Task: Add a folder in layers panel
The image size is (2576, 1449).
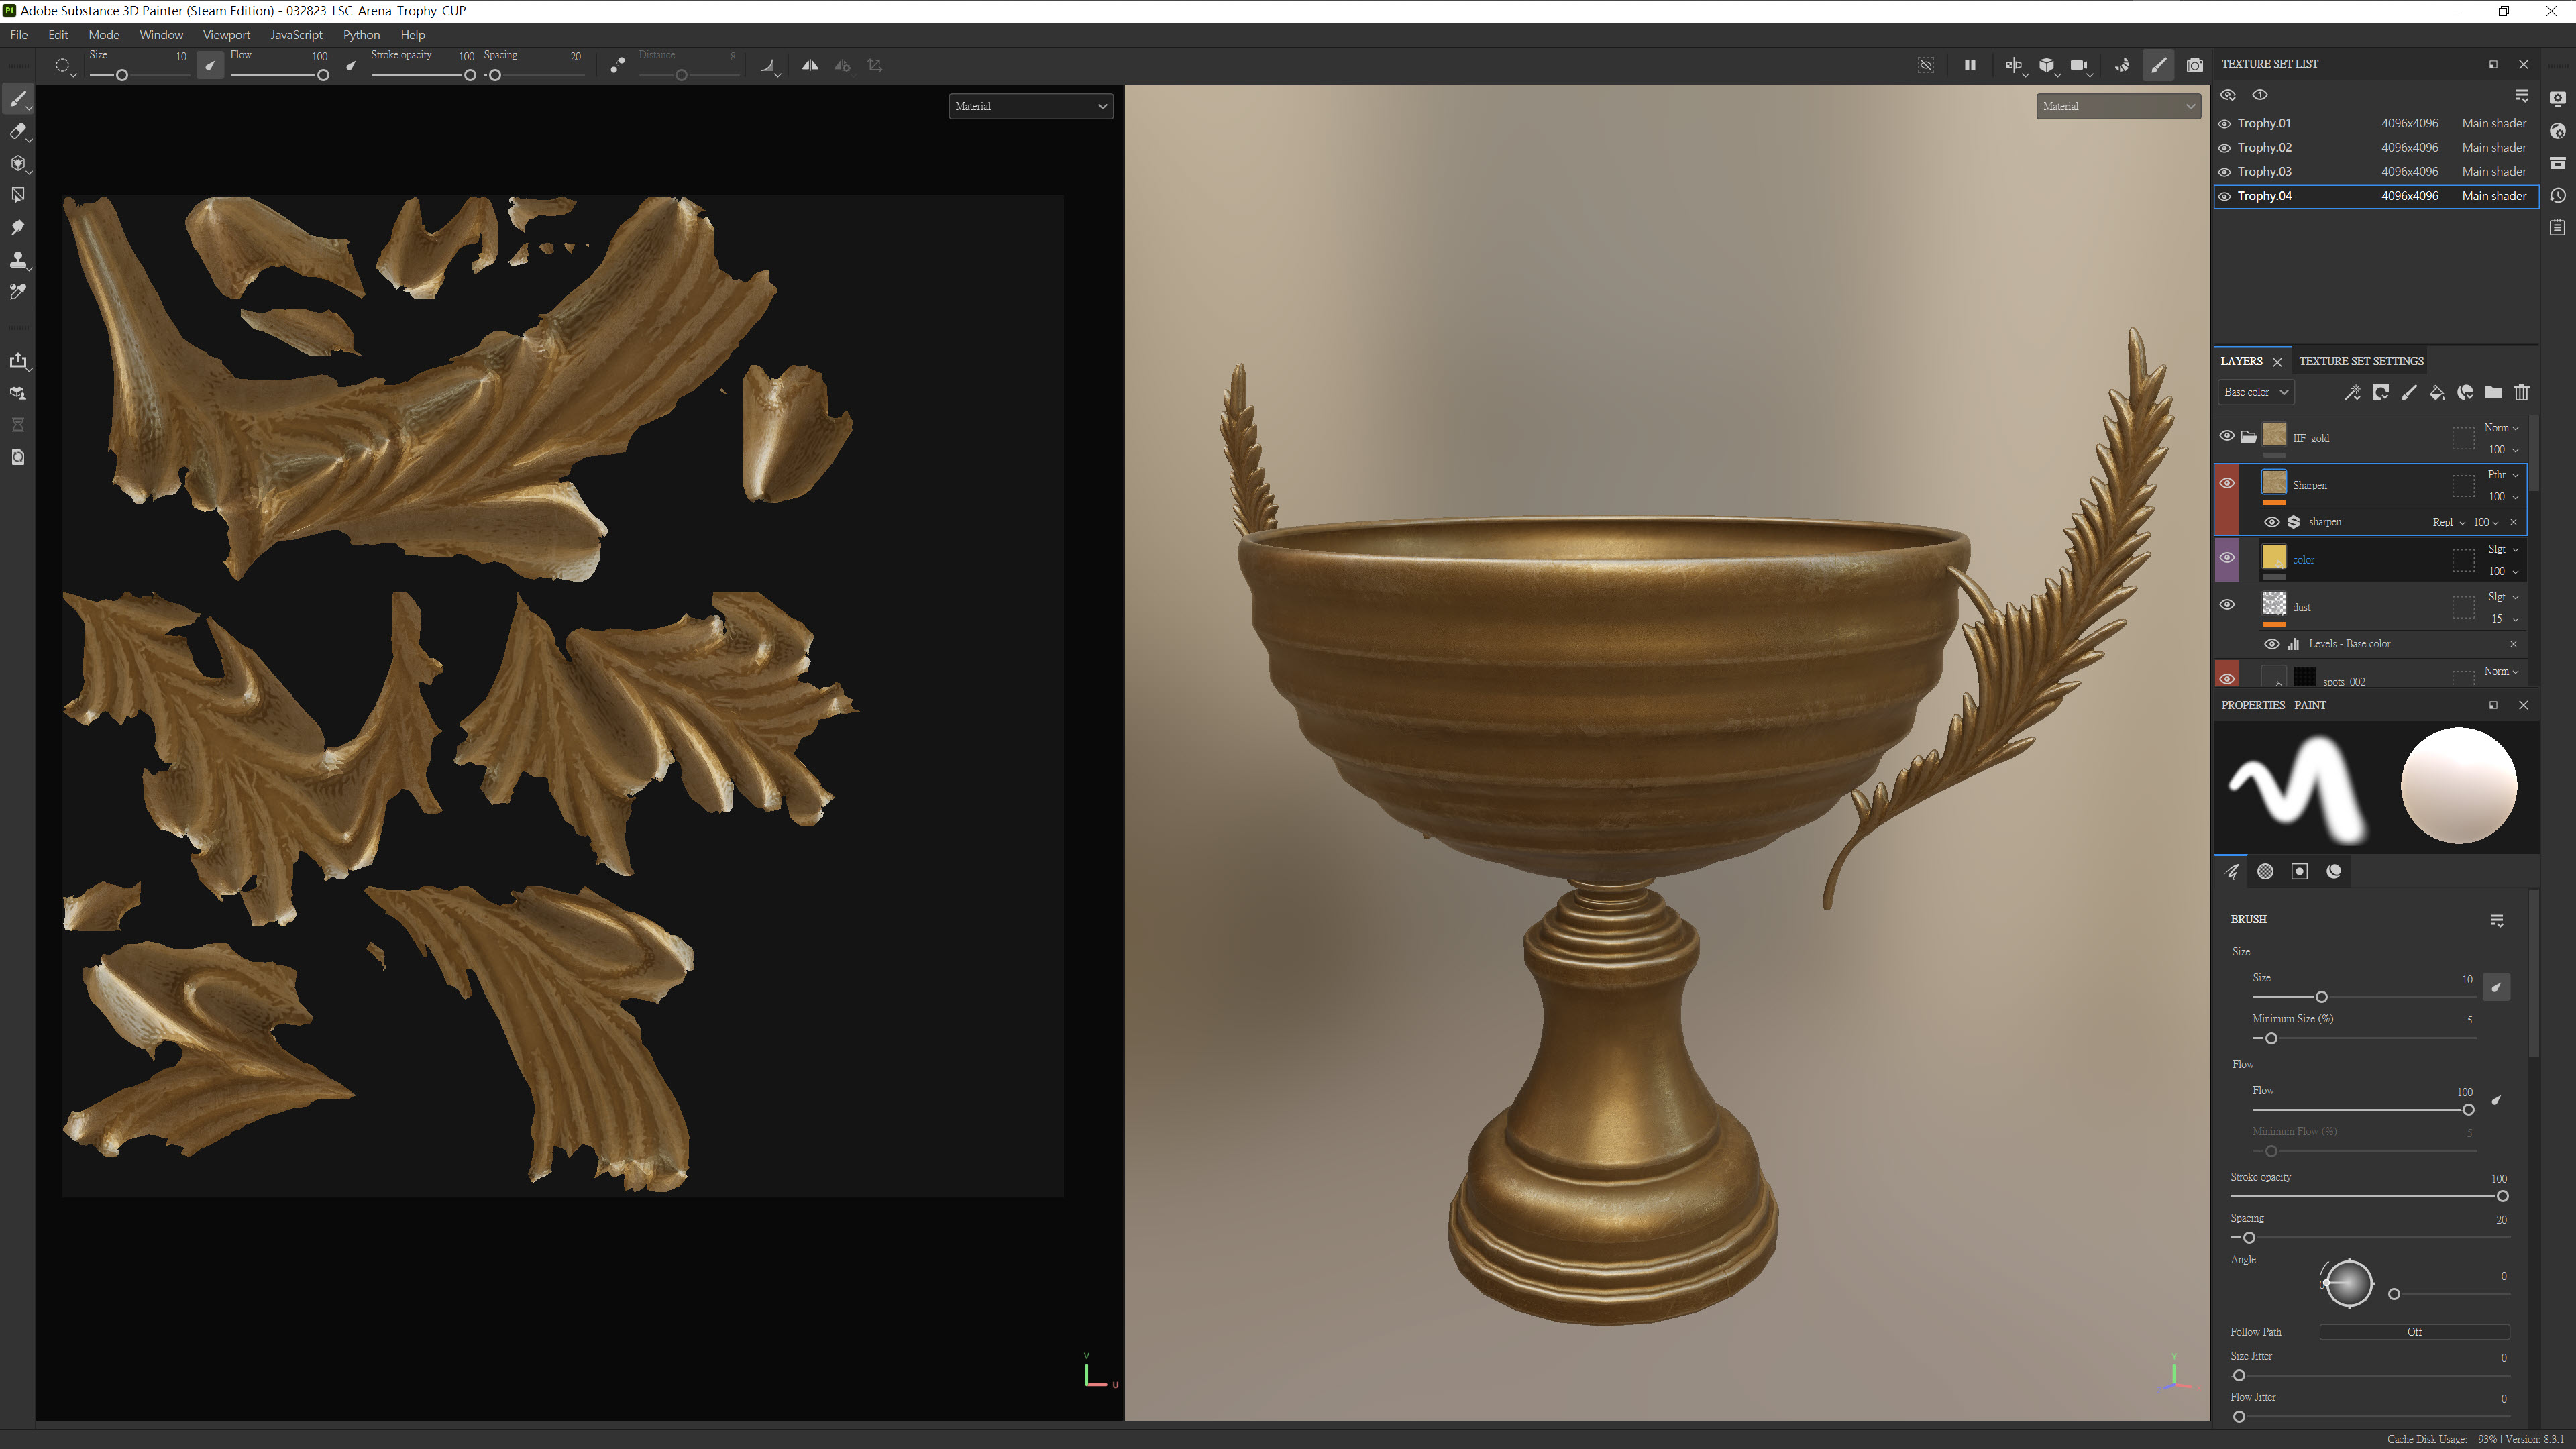Action: 2493,393
